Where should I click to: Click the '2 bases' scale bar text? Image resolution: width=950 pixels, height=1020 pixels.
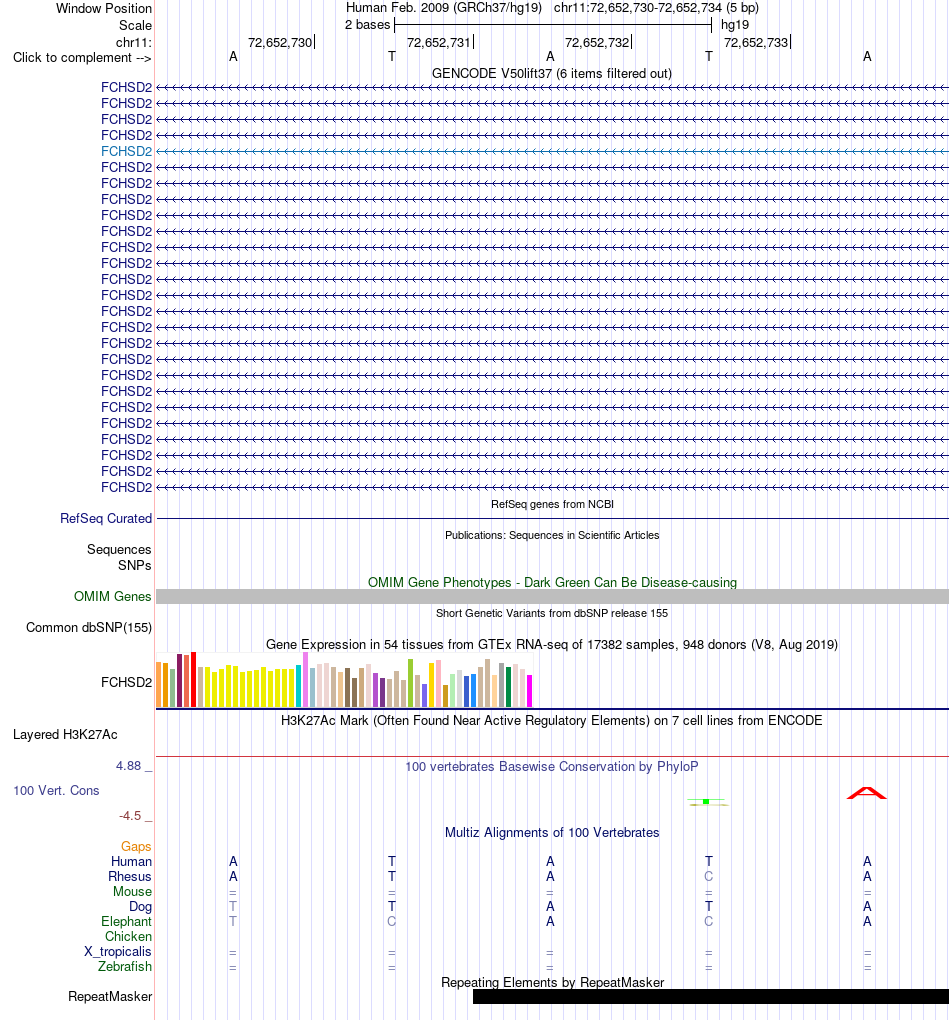click(x=368, y=25)
